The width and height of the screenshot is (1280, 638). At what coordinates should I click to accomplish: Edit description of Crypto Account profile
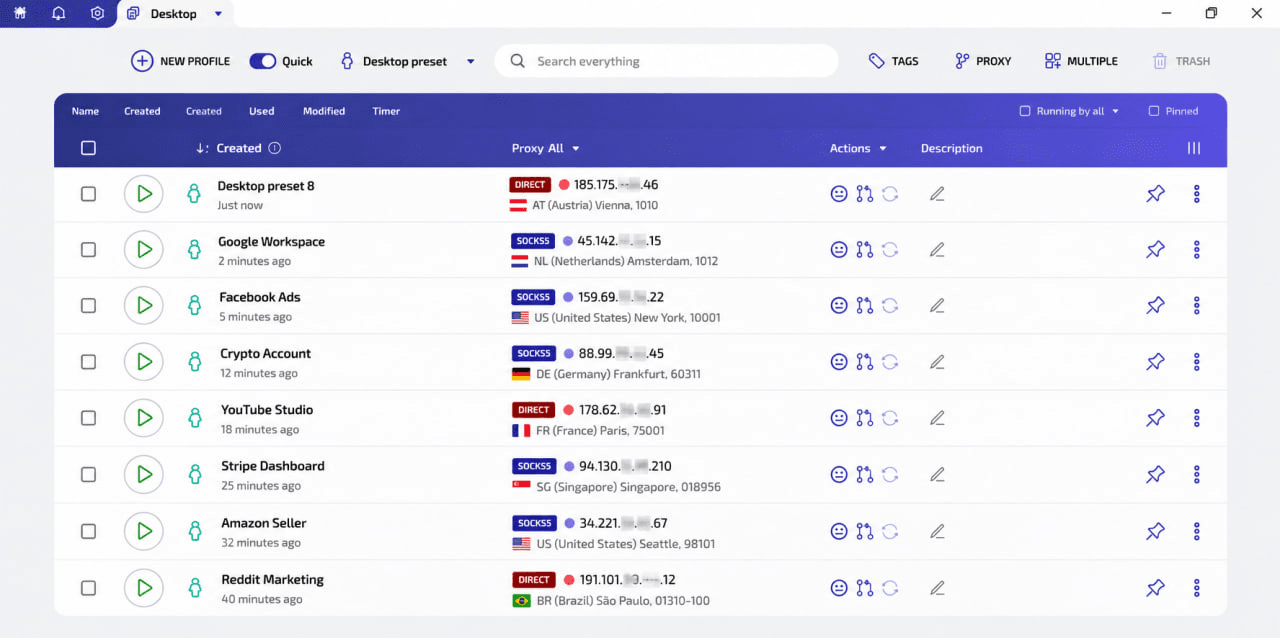937,362
